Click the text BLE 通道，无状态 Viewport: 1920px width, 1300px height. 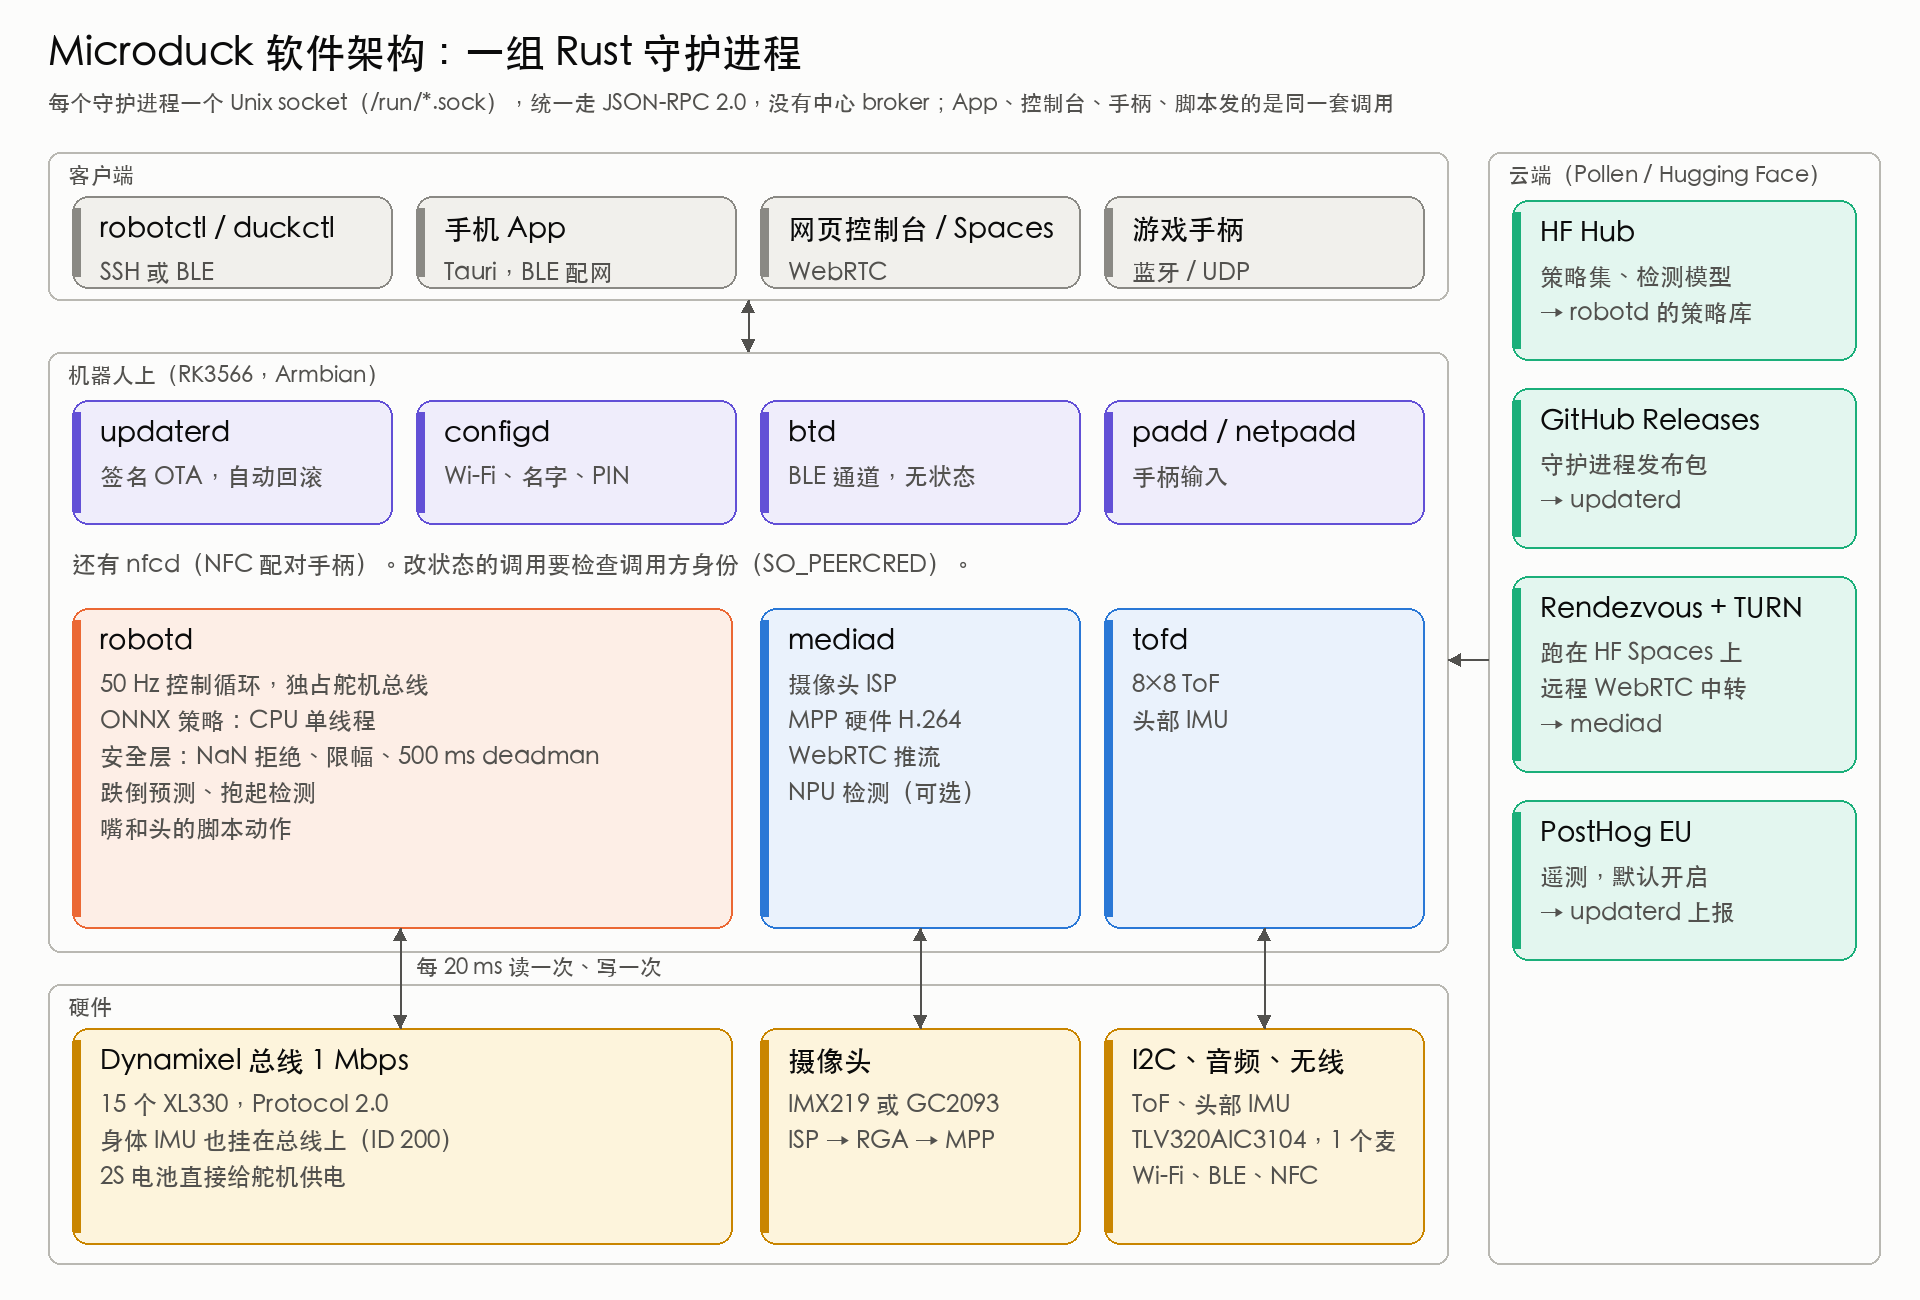click(x=881, y=477)
